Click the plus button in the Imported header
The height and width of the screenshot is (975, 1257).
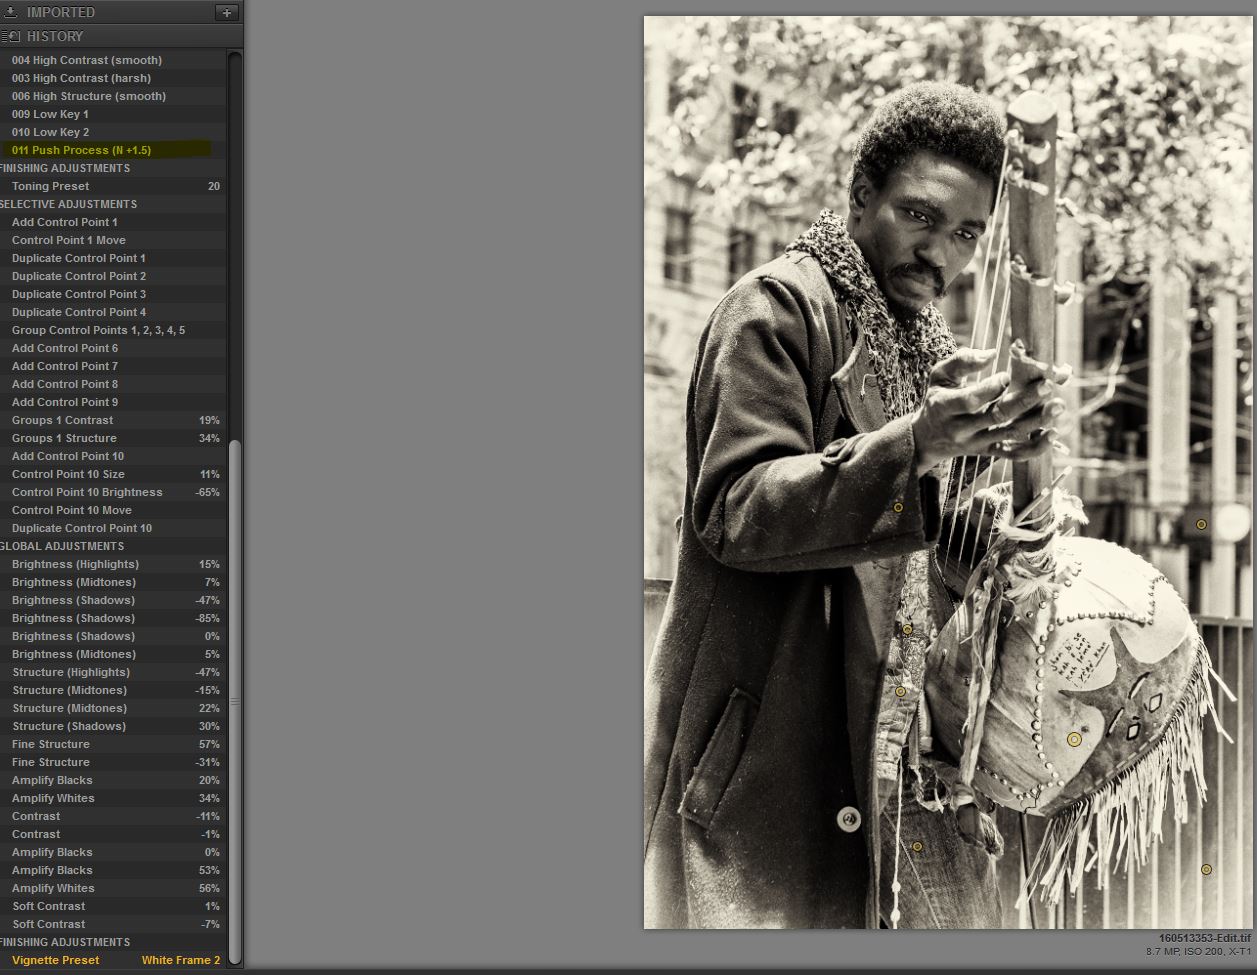click(227, 13)
